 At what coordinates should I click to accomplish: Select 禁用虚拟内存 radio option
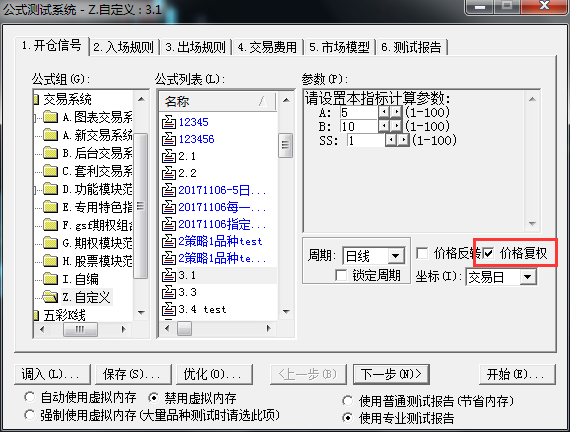tap(154, 398)
